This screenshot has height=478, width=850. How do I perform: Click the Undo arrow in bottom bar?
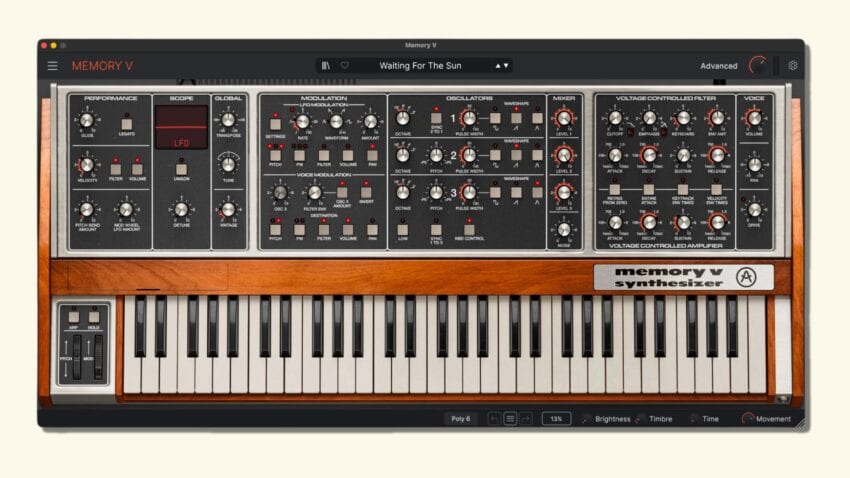494,418
